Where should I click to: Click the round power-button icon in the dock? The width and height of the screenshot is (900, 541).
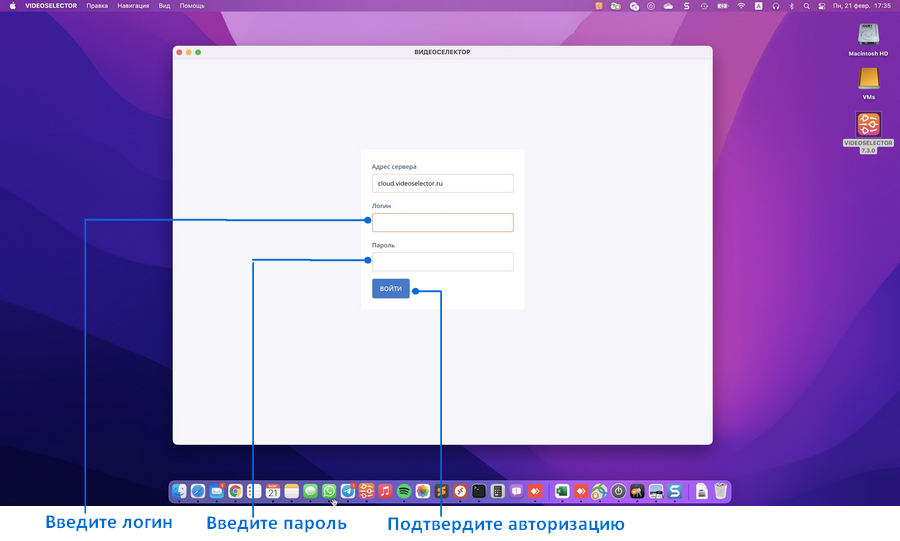click(x=618, y=491)
